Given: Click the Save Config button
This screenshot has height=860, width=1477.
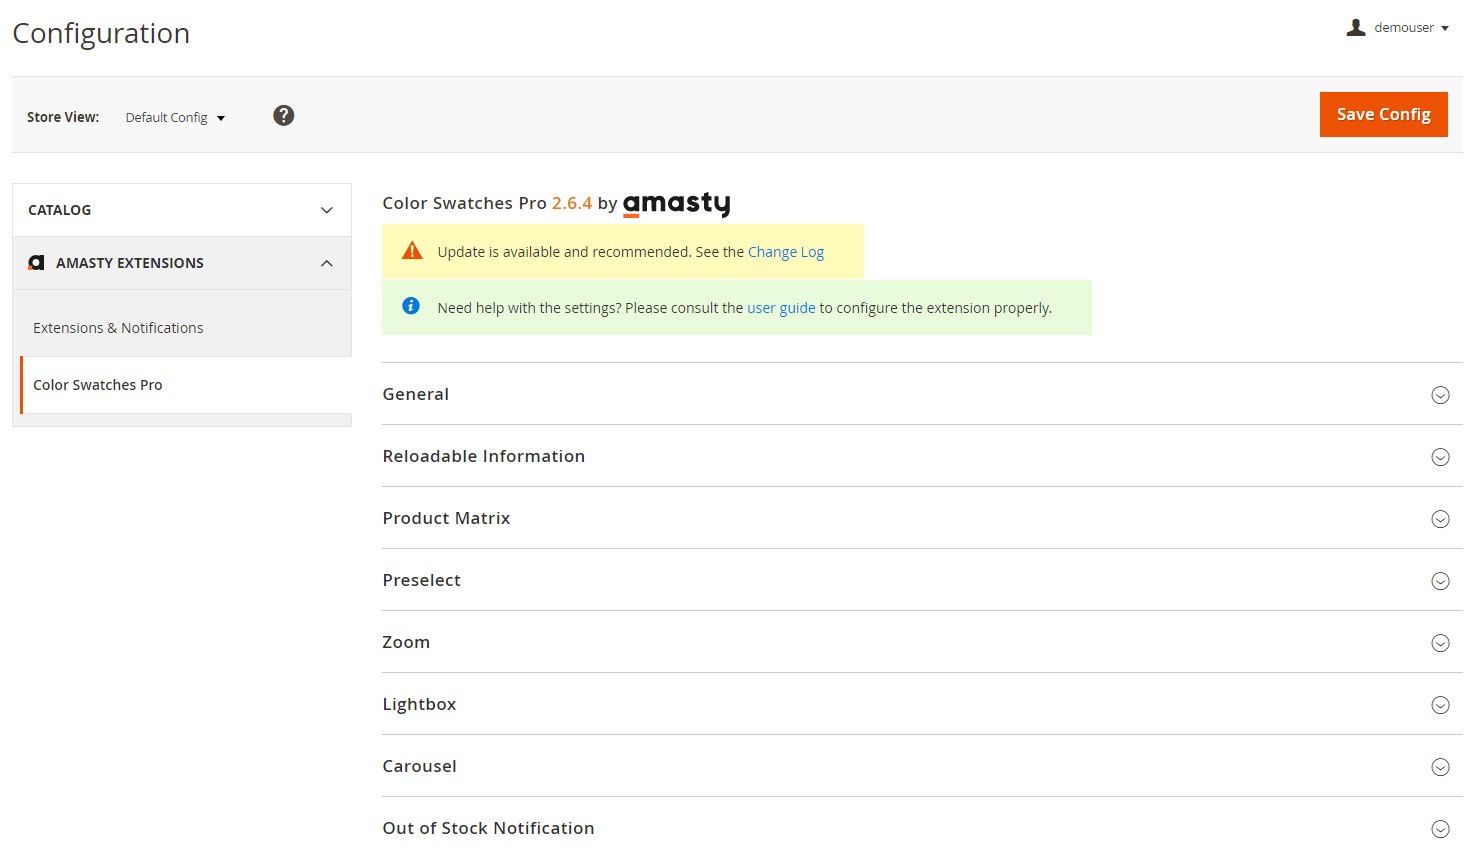Looking at the screenshot, I should [1383, 114].
